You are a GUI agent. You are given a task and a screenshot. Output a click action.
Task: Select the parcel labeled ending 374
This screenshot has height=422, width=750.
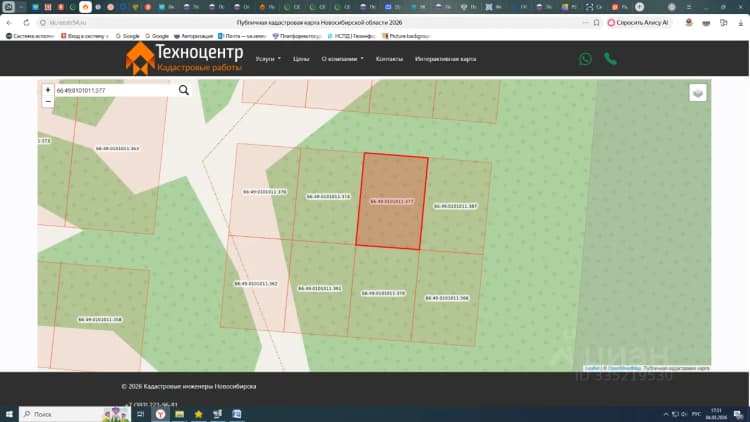[x=328, y=197]
